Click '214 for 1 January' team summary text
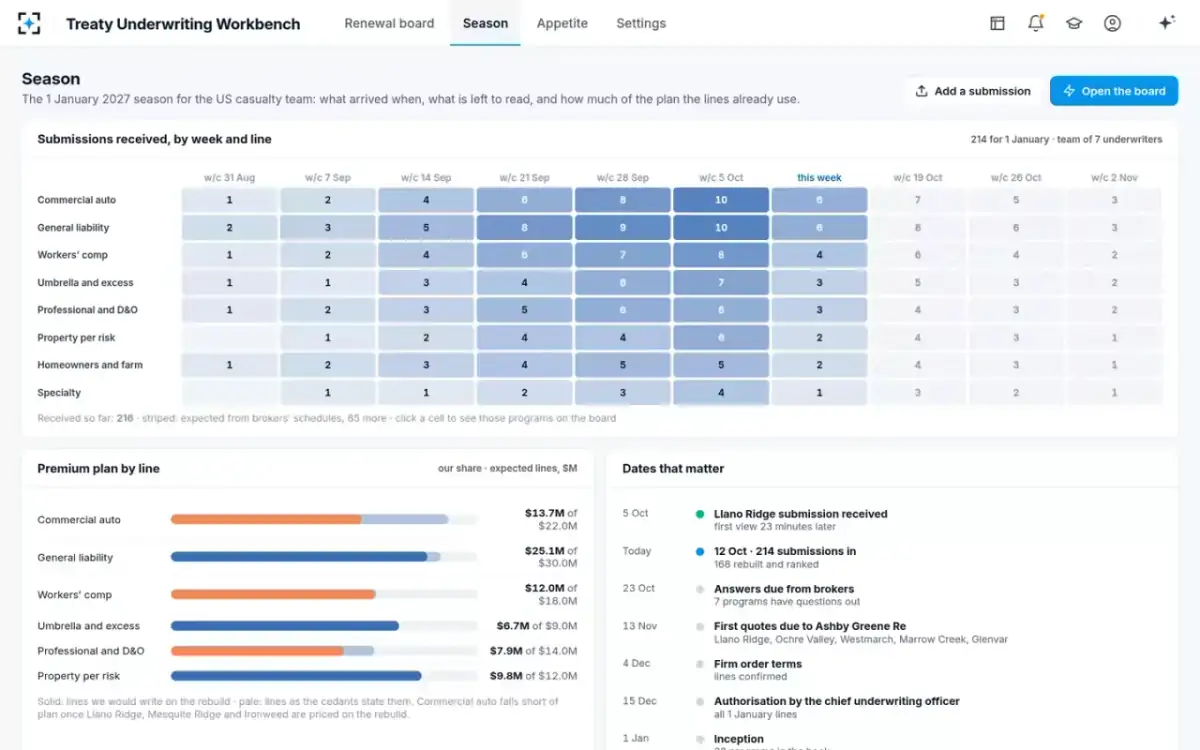The image size is (1200, 750). click(x=1066, y=139)
